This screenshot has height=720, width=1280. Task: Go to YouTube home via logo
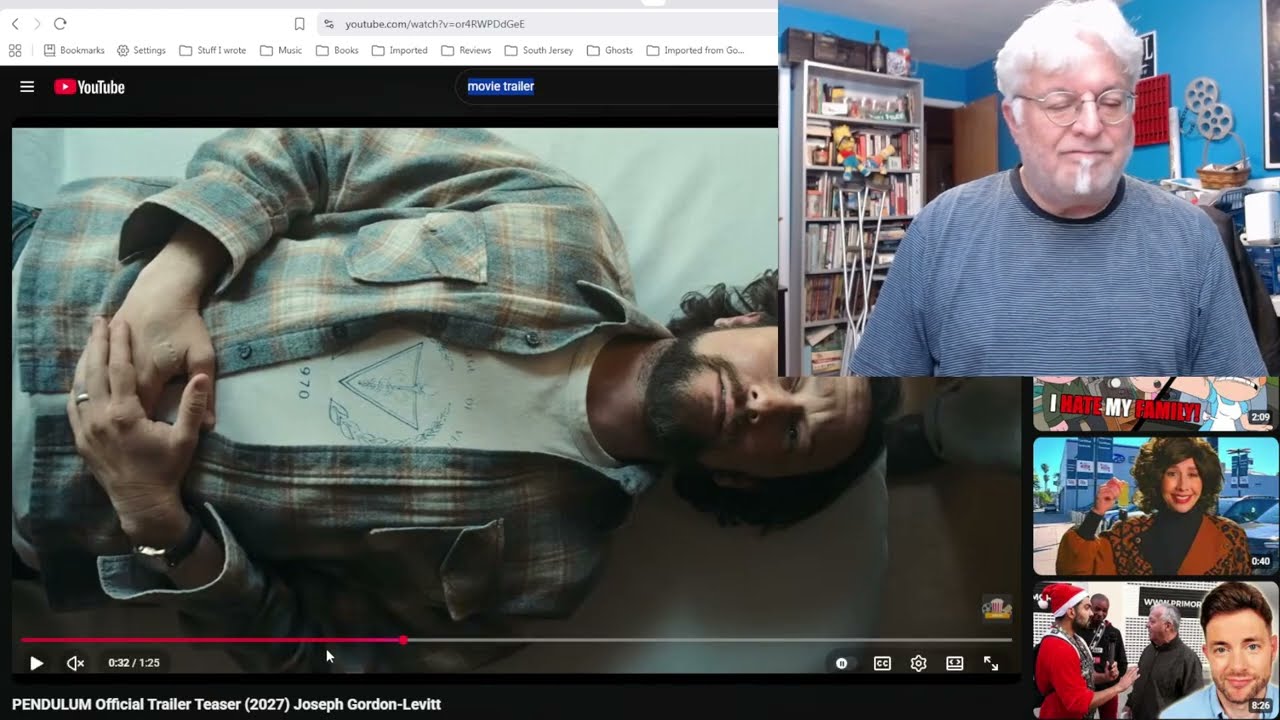[89, 87]
